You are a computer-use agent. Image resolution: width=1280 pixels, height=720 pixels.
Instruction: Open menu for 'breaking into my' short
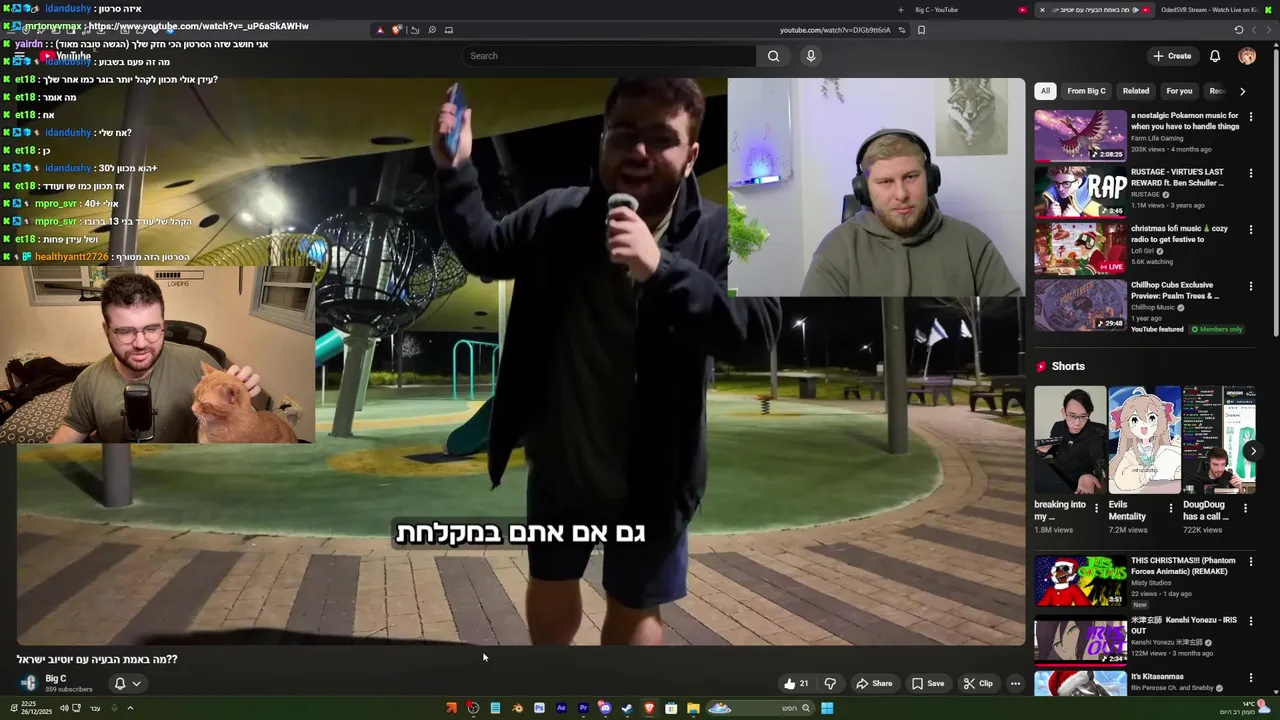(x=1096, y=508)
